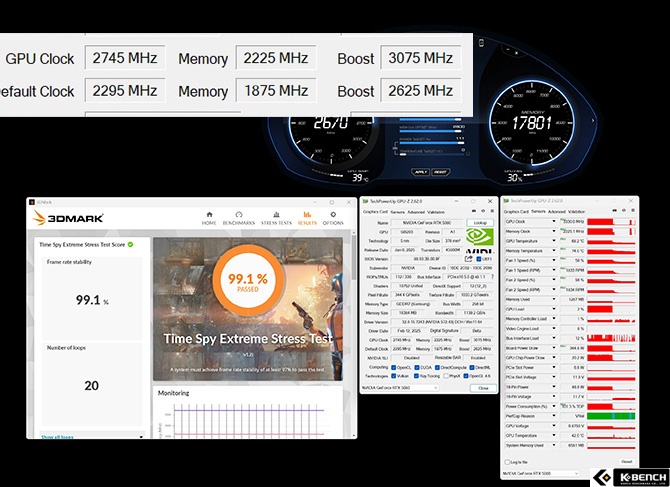Click the Bus Interface question mark in GPU-Z

[x=492, y=277]
